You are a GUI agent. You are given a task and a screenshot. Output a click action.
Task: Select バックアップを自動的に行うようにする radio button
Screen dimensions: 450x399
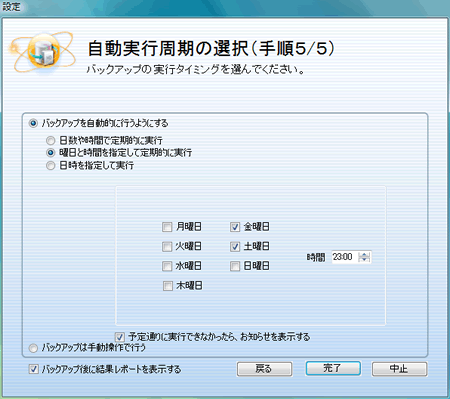click(33, 124)
